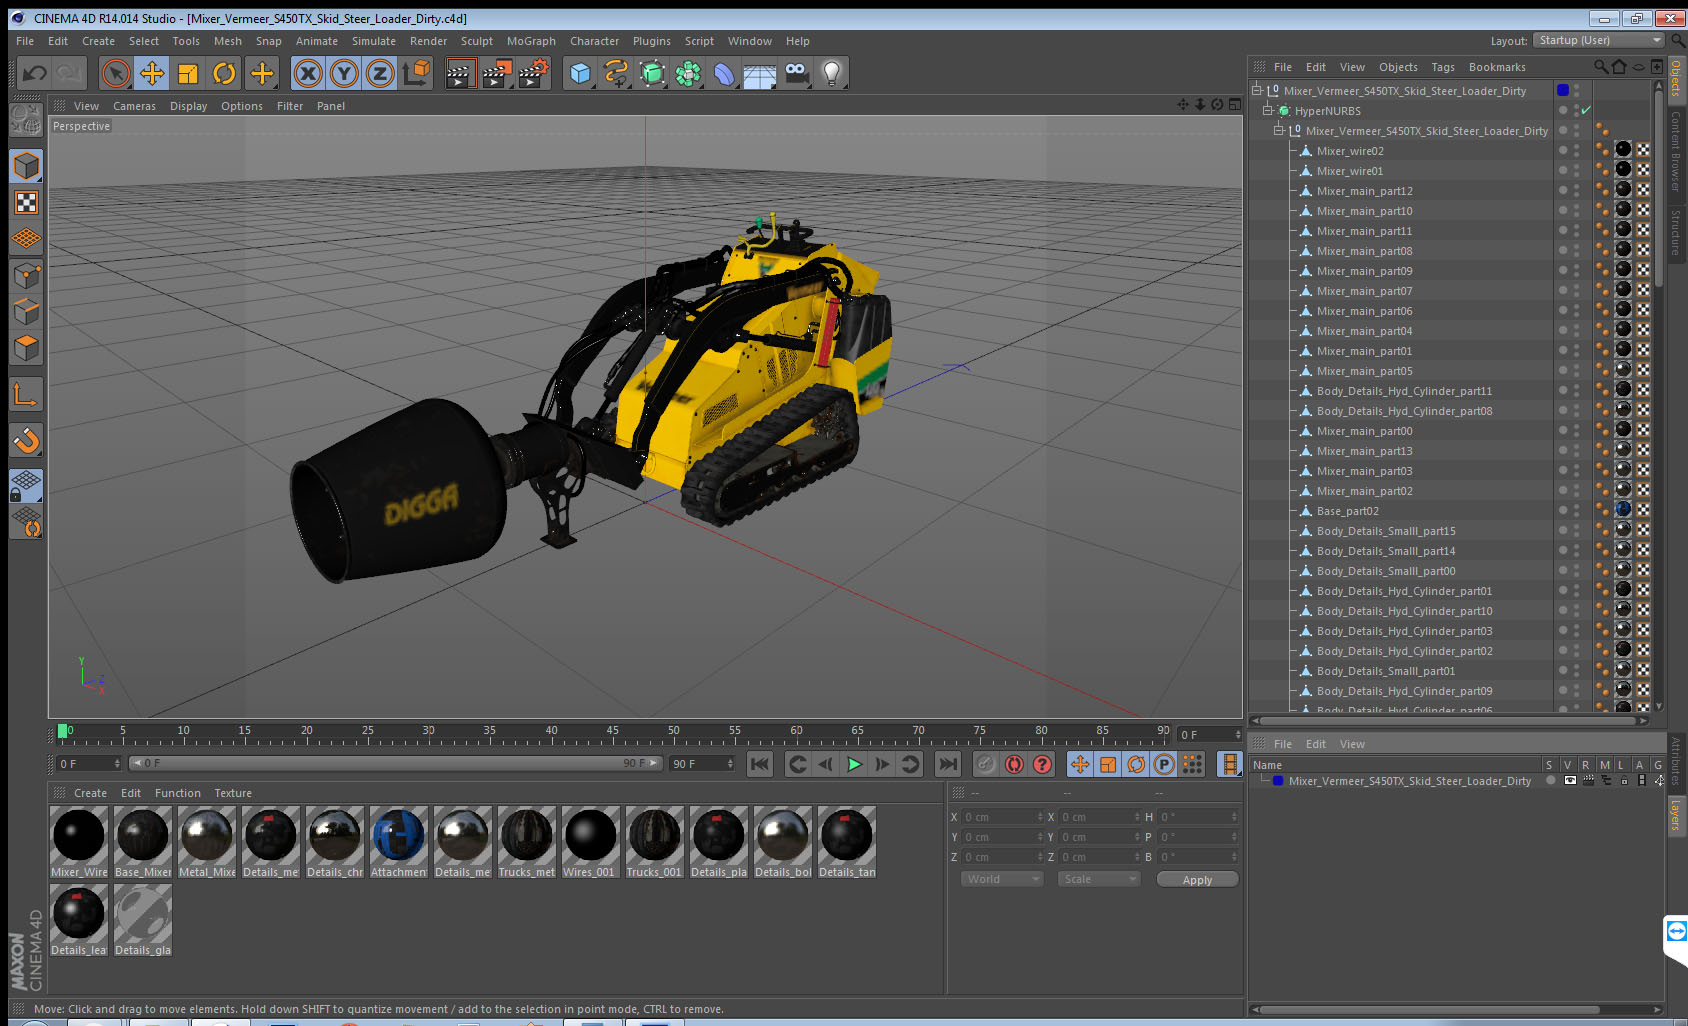Toggle autokeying button
Image resolution: width=1688 pixels, height=1026 pixels.
(1014, 764)
